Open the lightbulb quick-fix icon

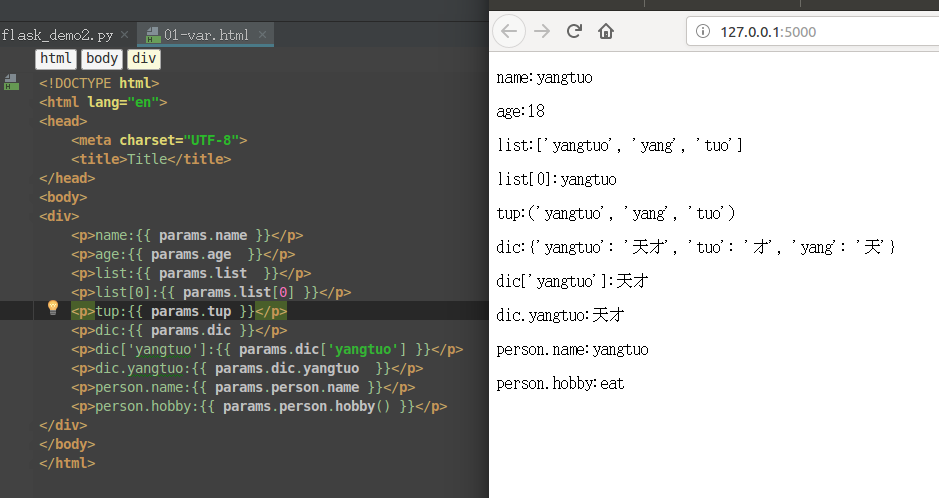53,308
